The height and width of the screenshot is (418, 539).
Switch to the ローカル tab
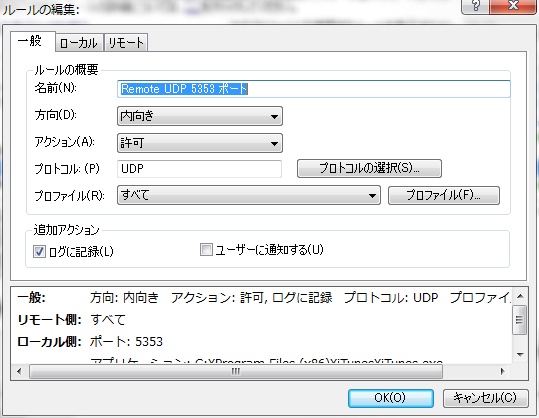pos(79,43)
